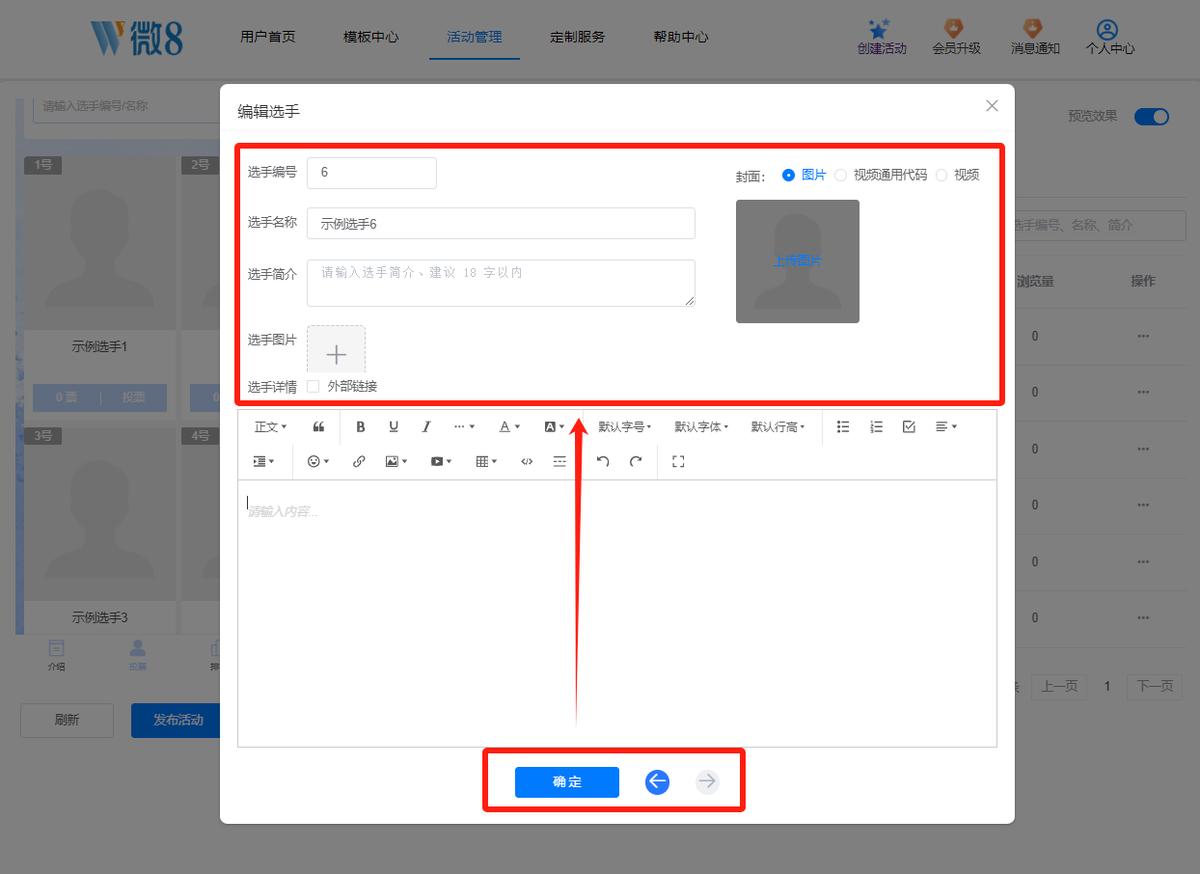Open the text alignment dropdown
This screenshot has height=874, width=1200.
(x=946, y=427)
